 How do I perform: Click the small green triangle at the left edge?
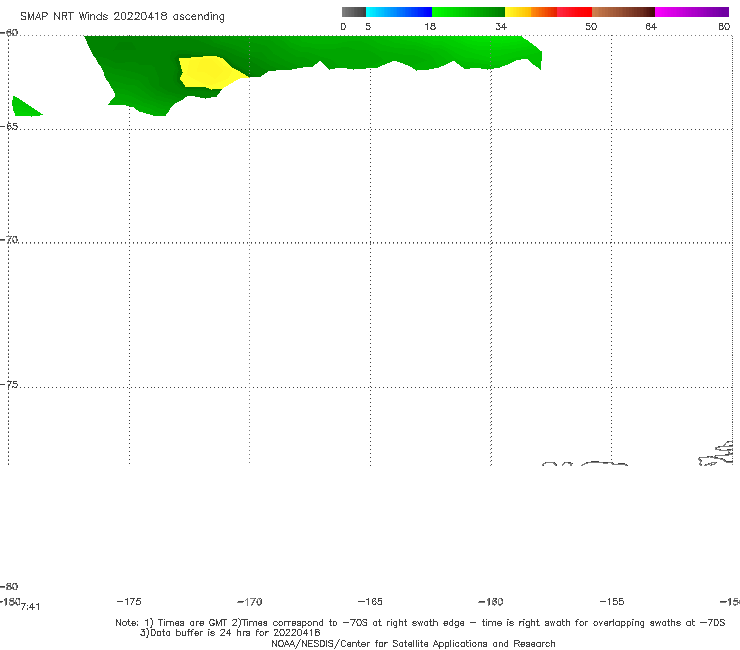(24, 107)
